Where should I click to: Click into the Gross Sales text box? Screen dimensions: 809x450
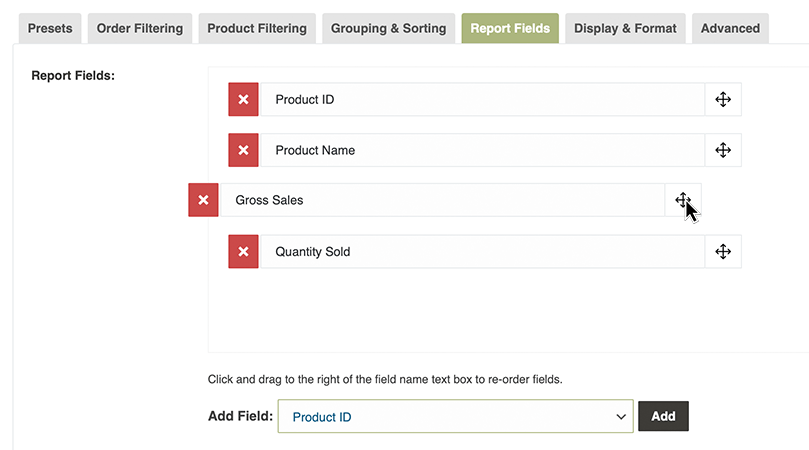coord(440,200)
